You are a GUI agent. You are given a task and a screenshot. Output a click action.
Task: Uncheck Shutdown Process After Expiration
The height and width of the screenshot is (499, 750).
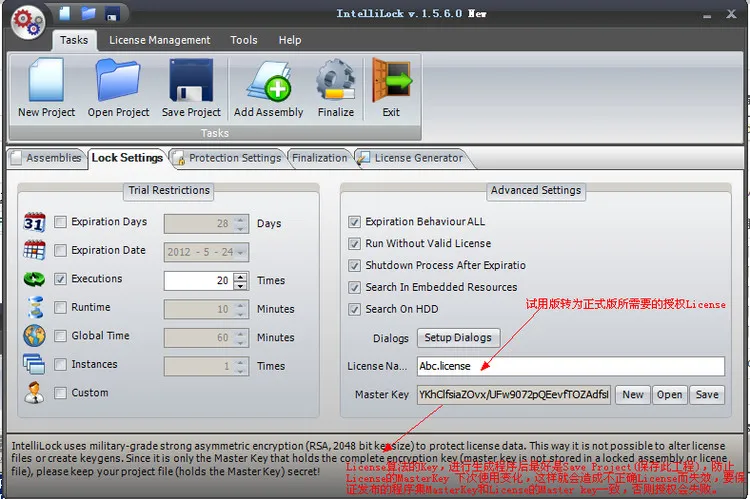point(354,266)
